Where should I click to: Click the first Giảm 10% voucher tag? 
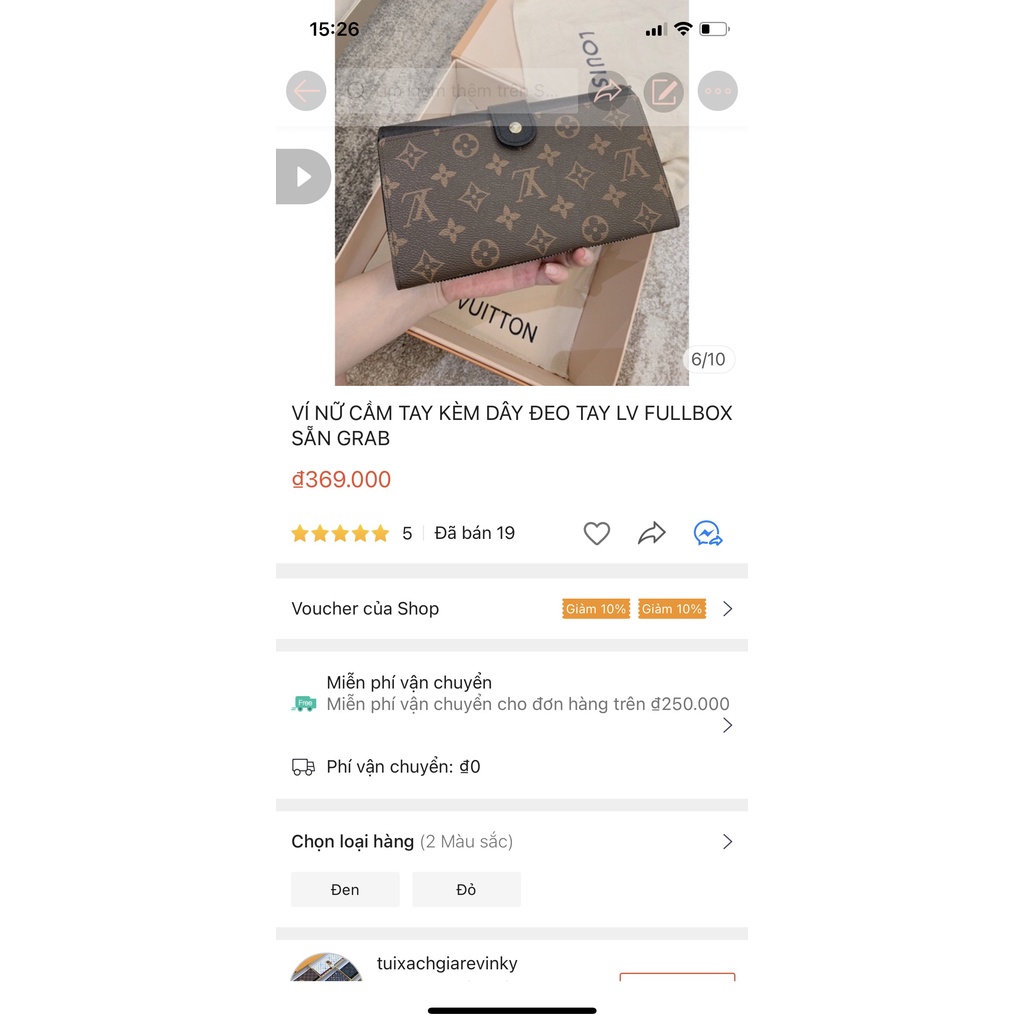pyautogui.click(x=596, y=609)
